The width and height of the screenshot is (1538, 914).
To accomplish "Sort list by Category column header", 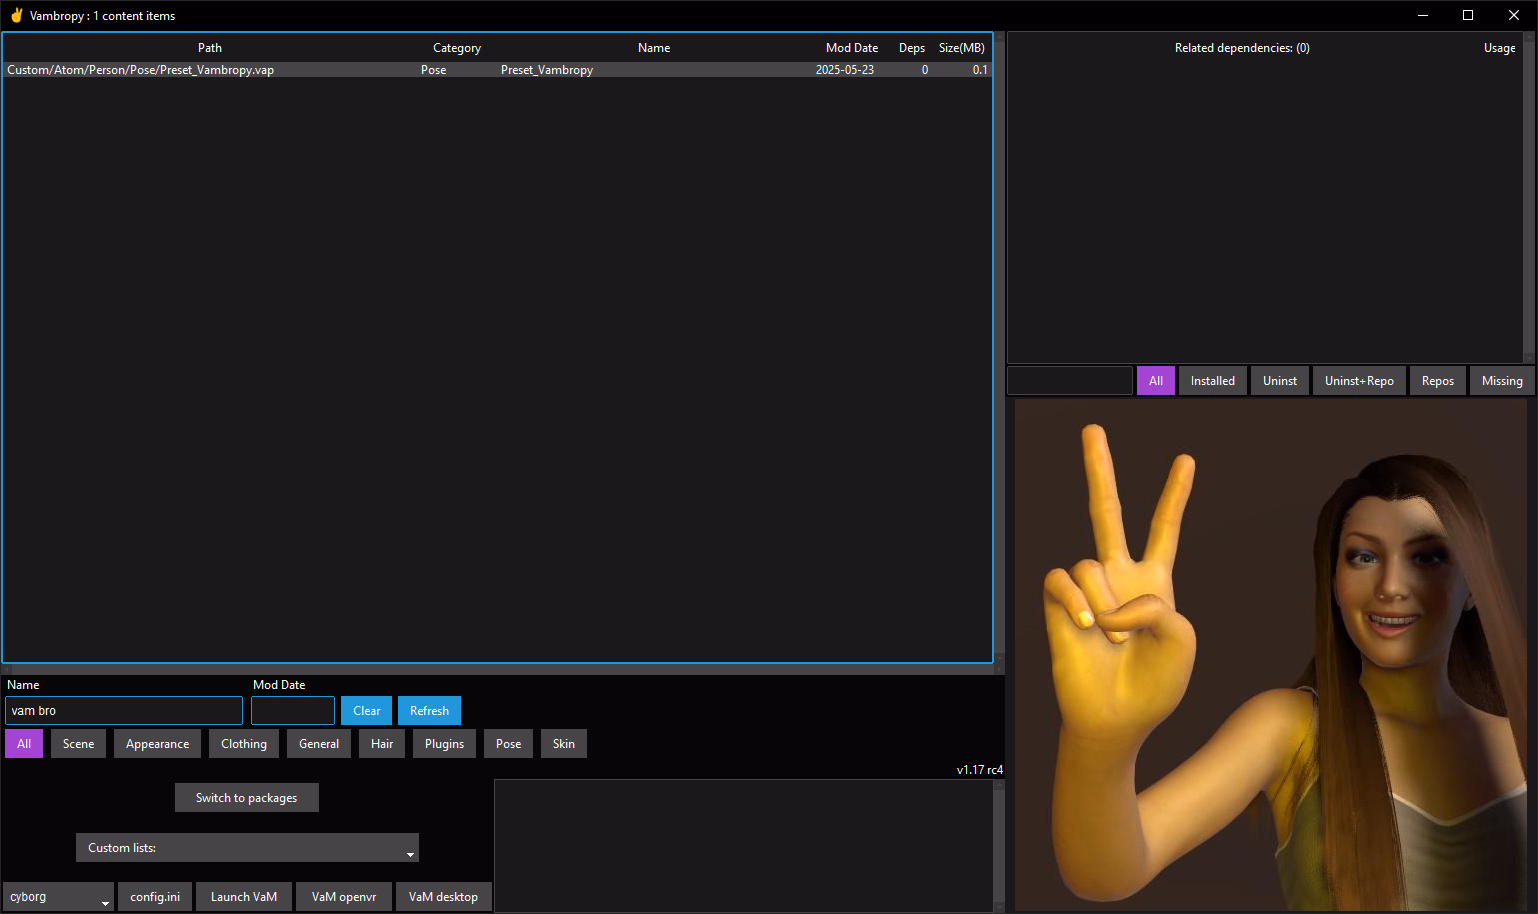I will [x=457, y=47].
